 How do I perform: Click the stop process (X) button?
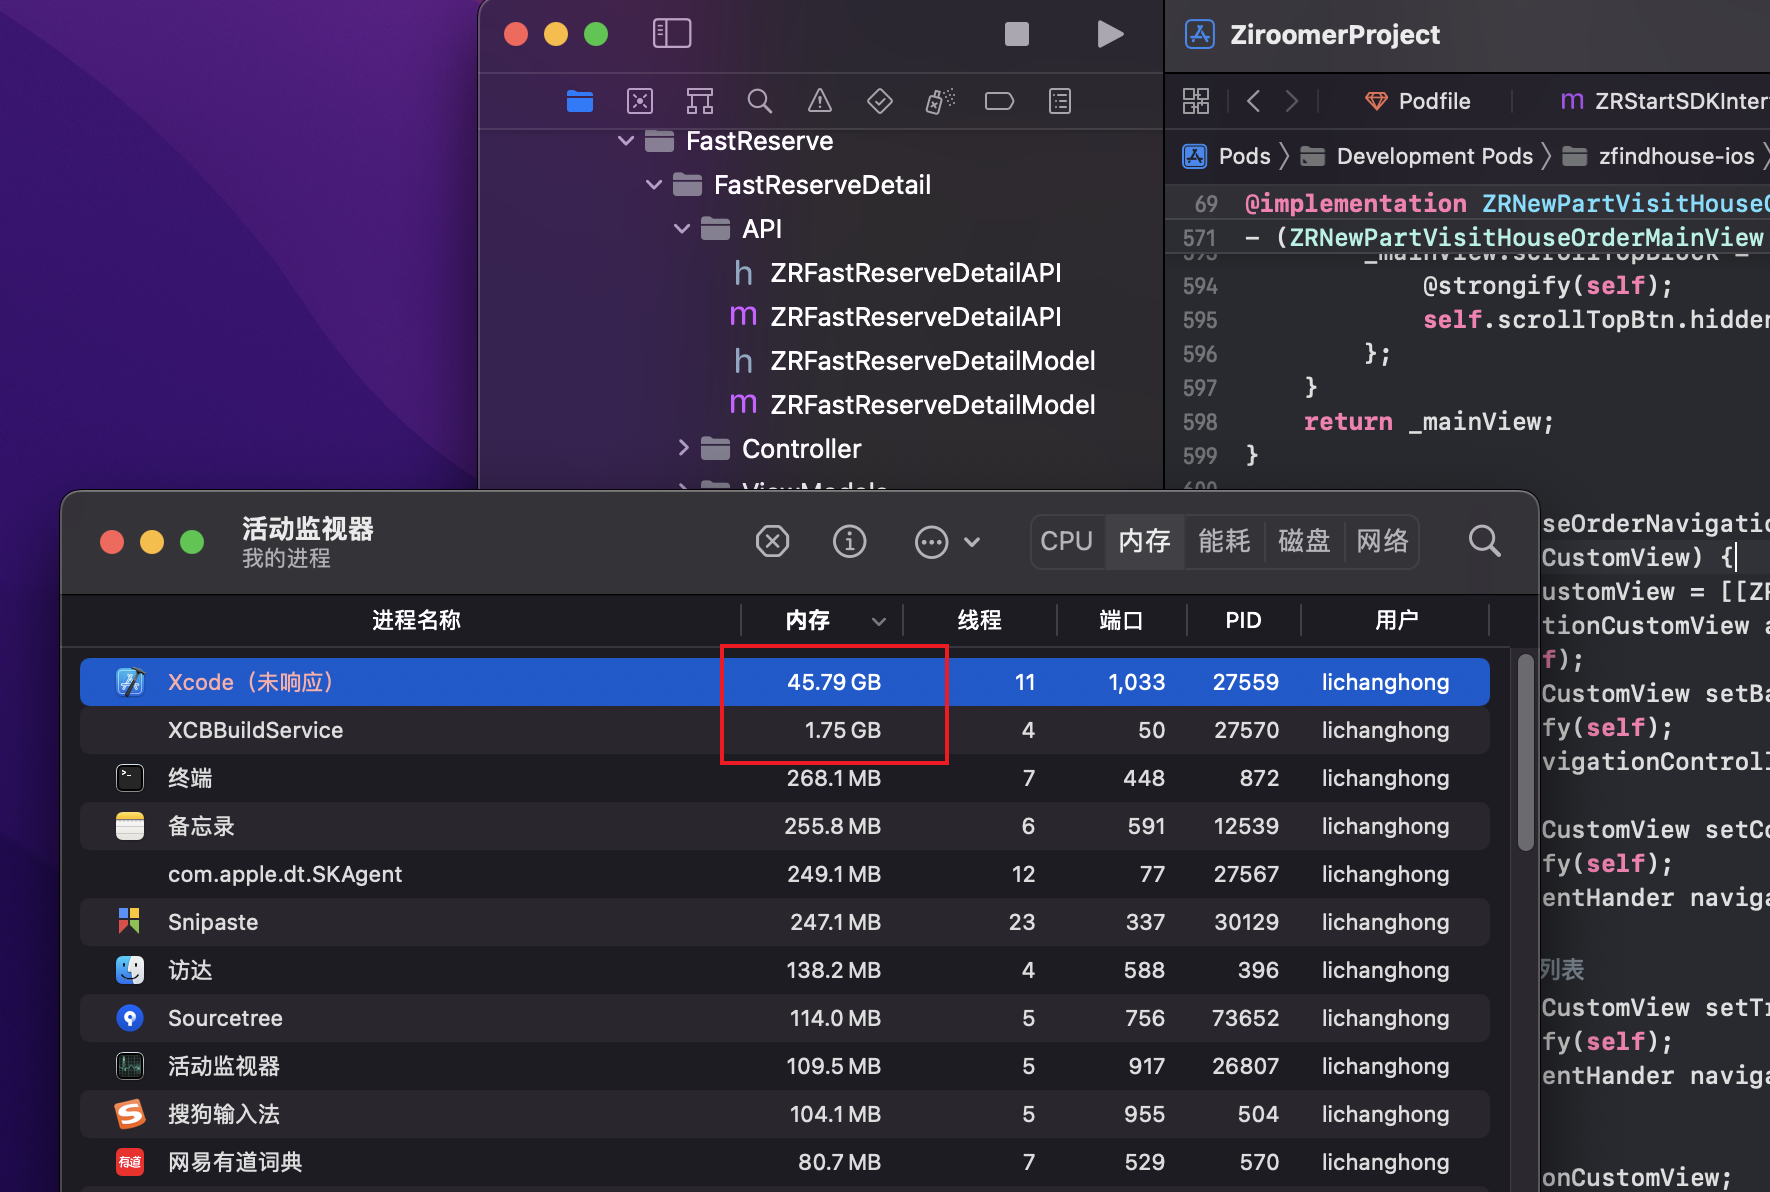click(772, 542)
